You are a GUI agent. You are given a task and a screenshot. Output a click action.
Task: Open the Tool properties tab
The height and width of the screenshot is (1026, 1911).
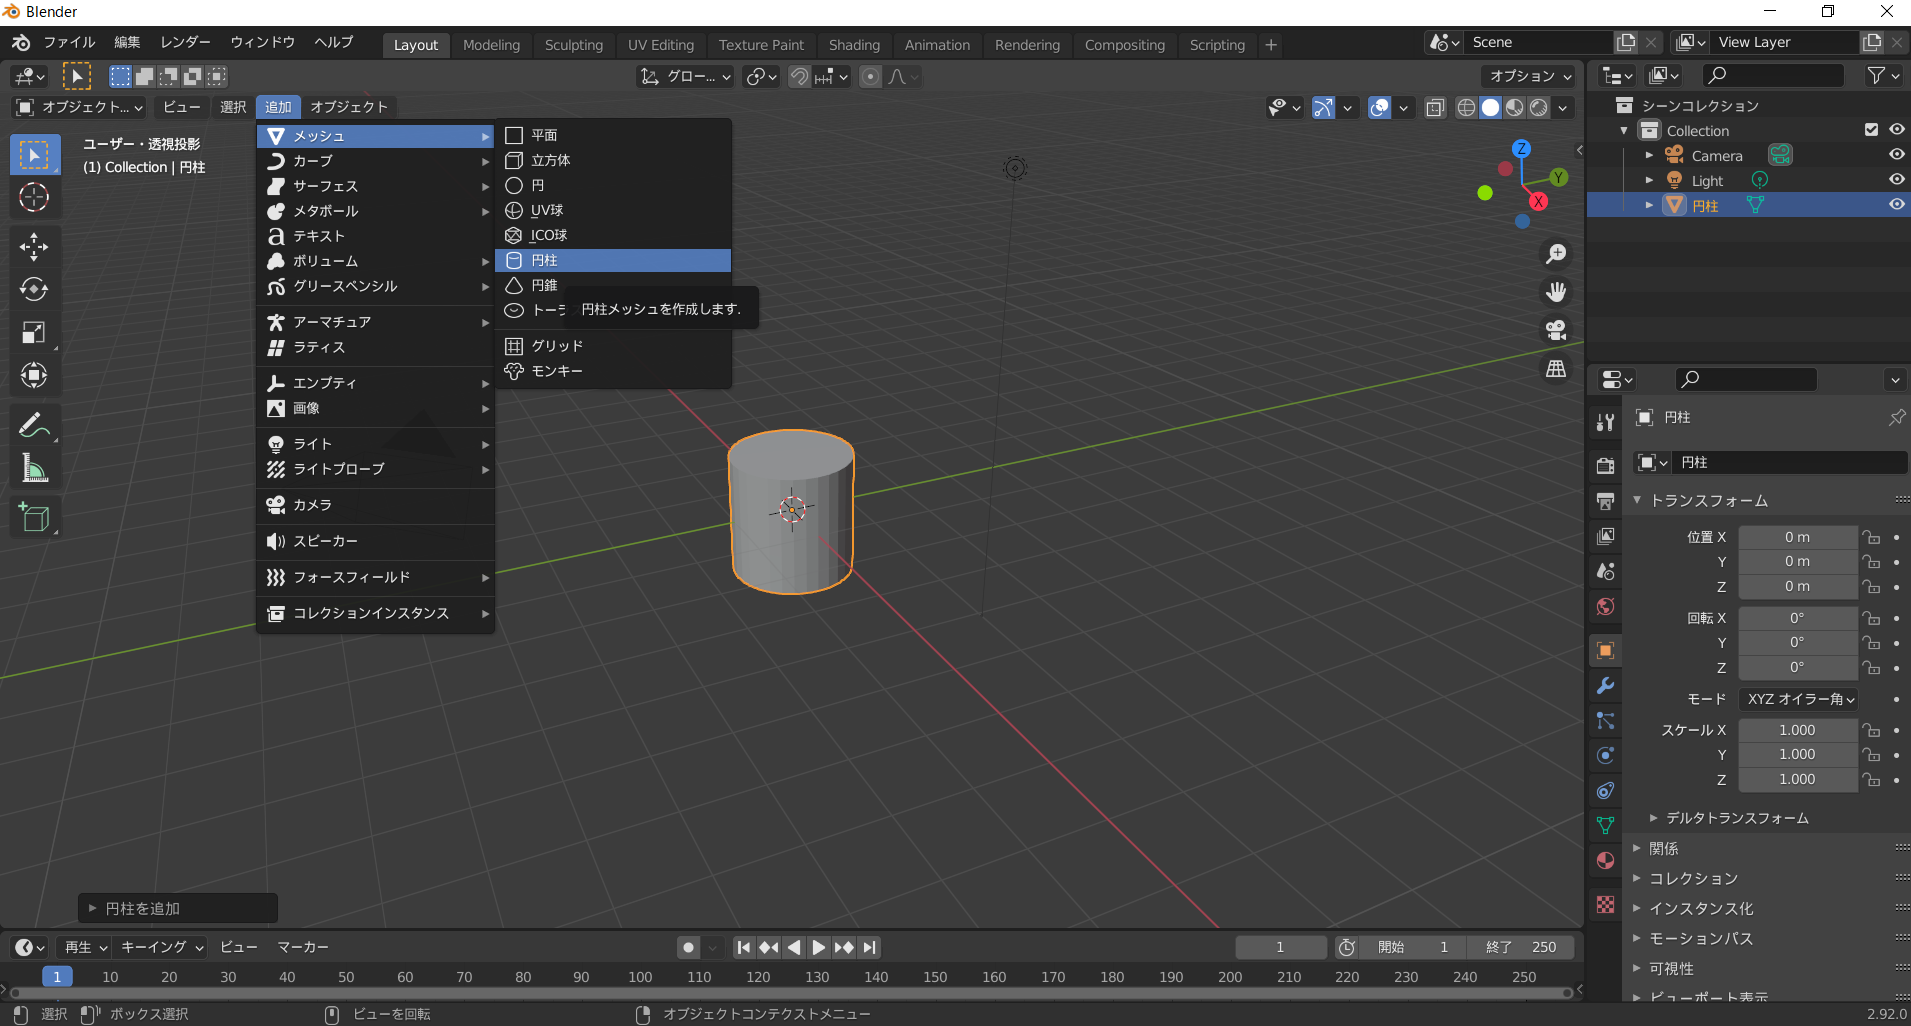click(1605, 422)
